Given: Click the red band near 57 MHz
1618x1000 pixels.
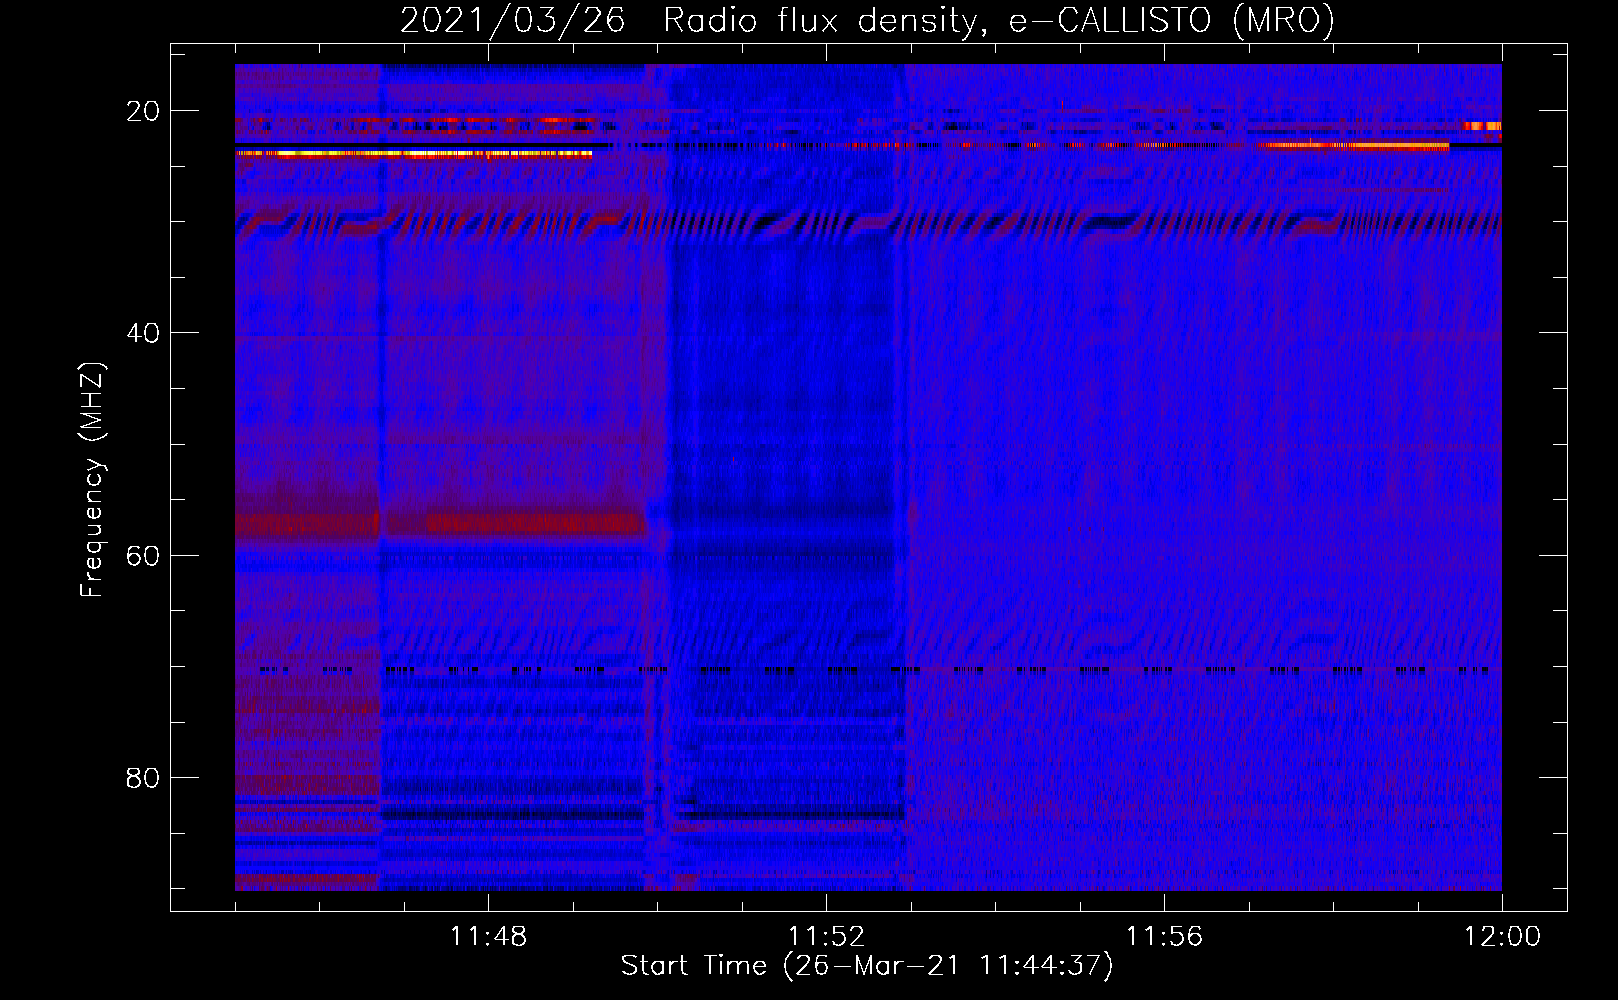Looking at the screenshot, I should (x=440, y=524).
